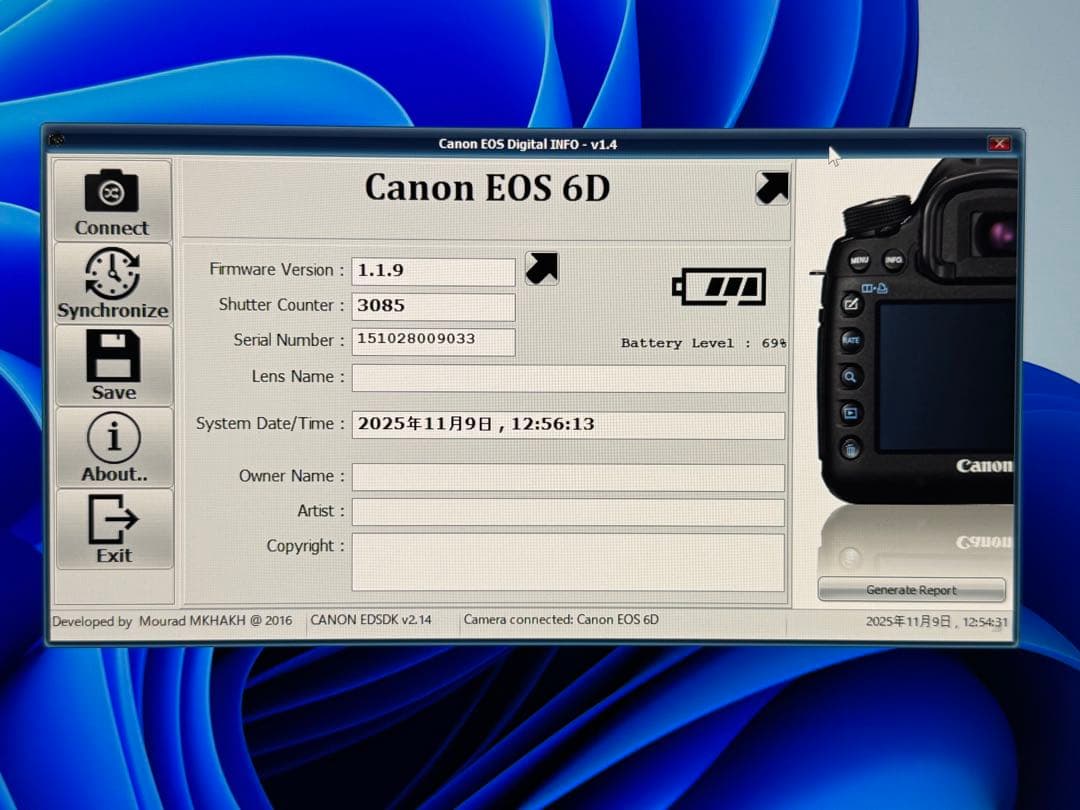Click the battery level indicator graphic

pos(719,287)
